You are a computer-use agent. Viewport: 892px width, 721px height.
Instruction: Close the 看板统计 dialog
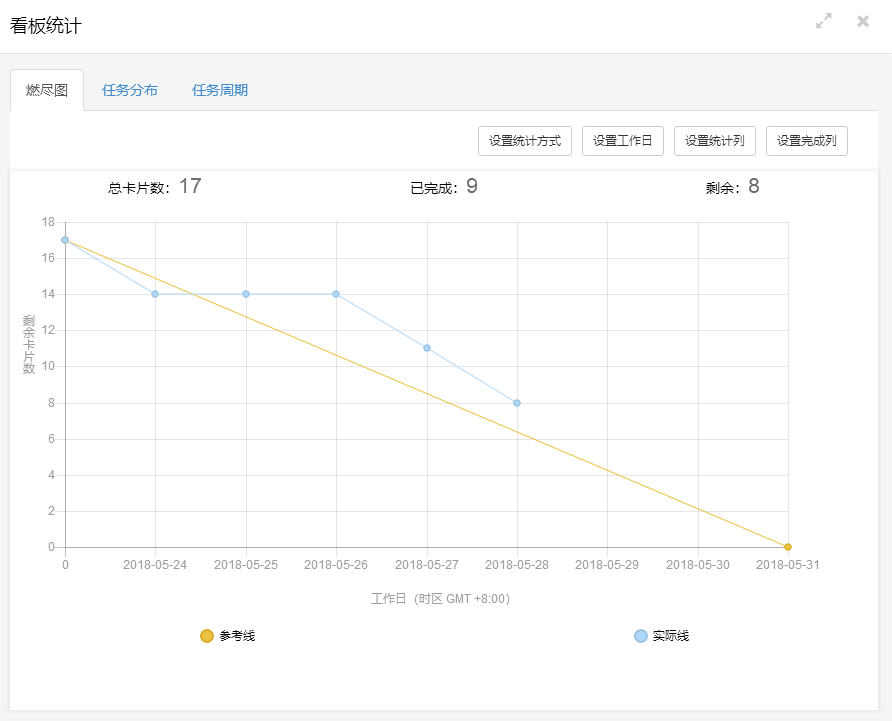click(x=863, y=21)
